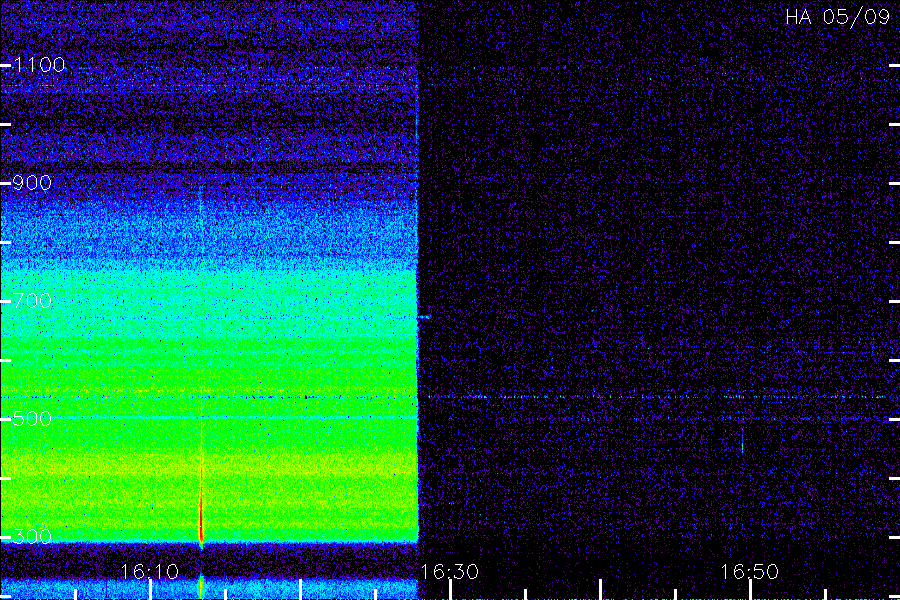
Task: Click the 16:50 time axis label
Action: click(x=750, y=572)
